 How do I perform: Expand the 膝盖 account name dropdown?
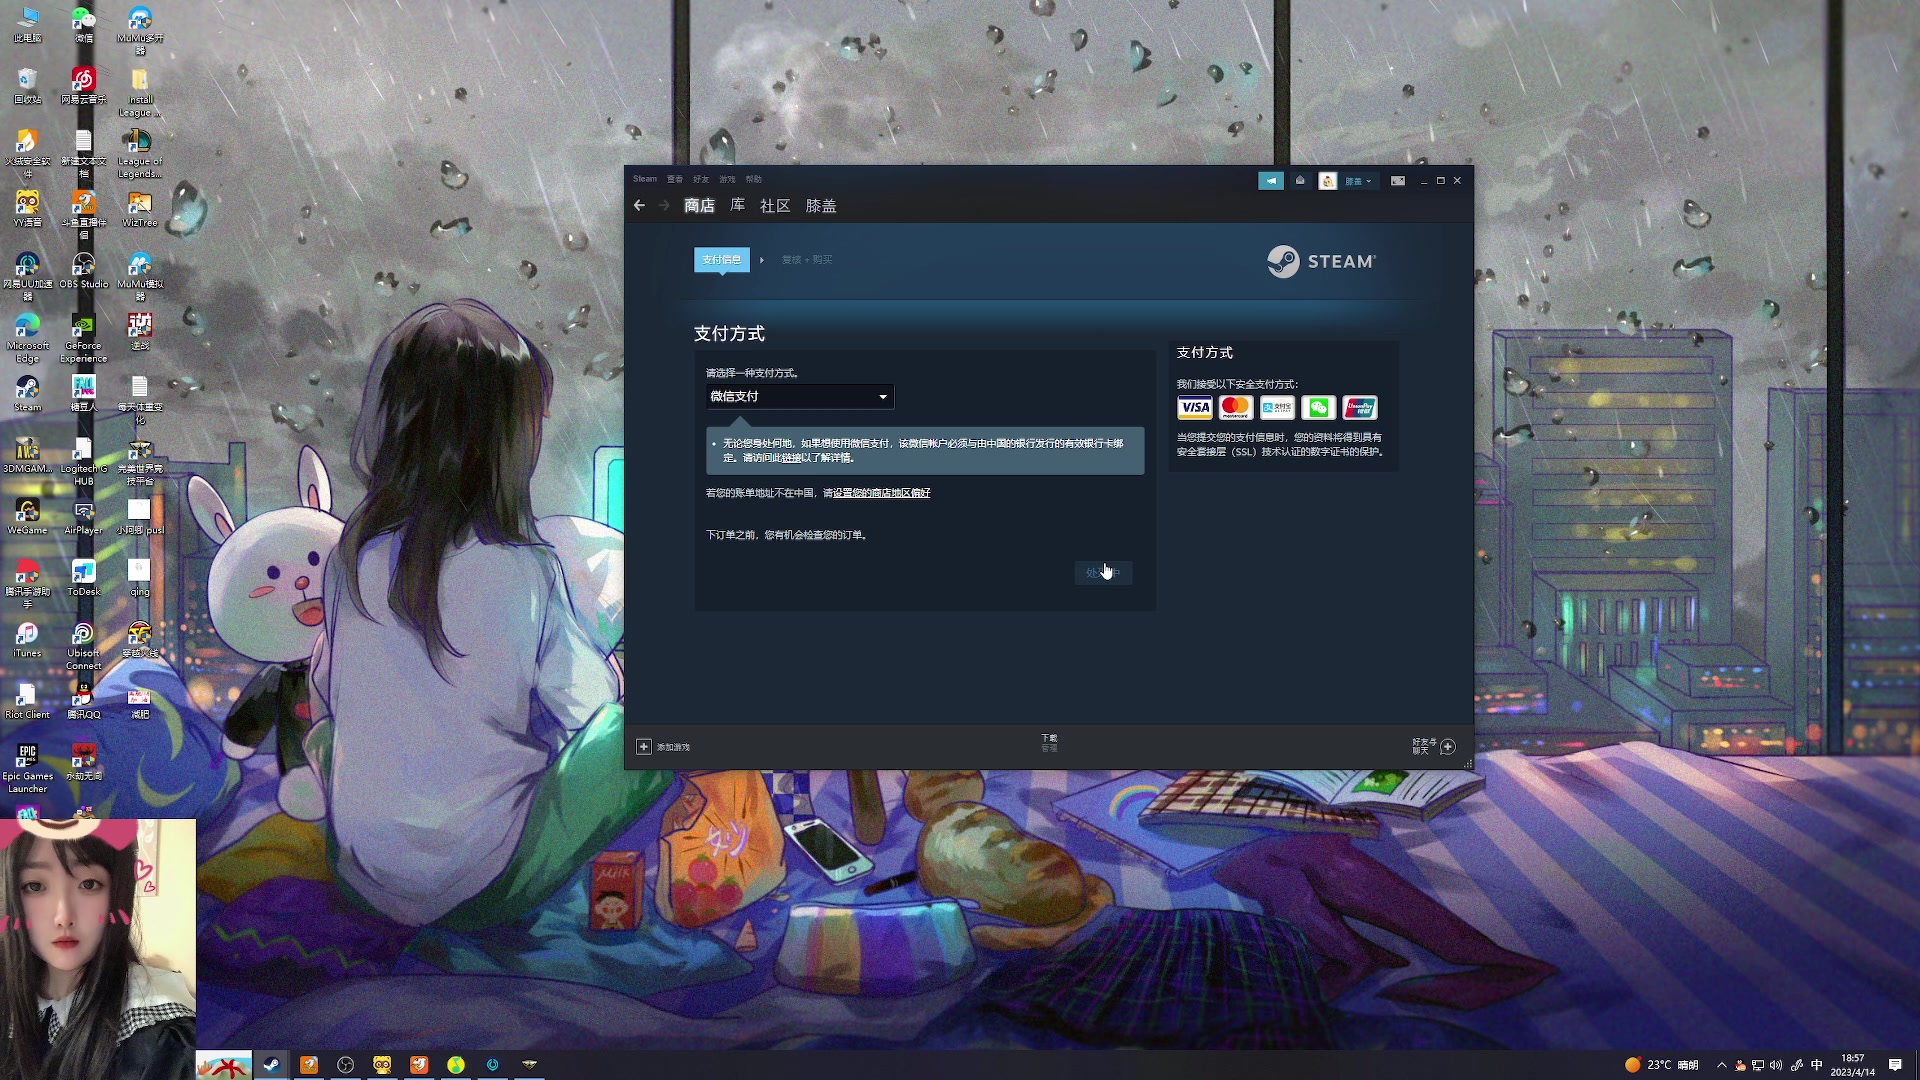[1357, 181]
